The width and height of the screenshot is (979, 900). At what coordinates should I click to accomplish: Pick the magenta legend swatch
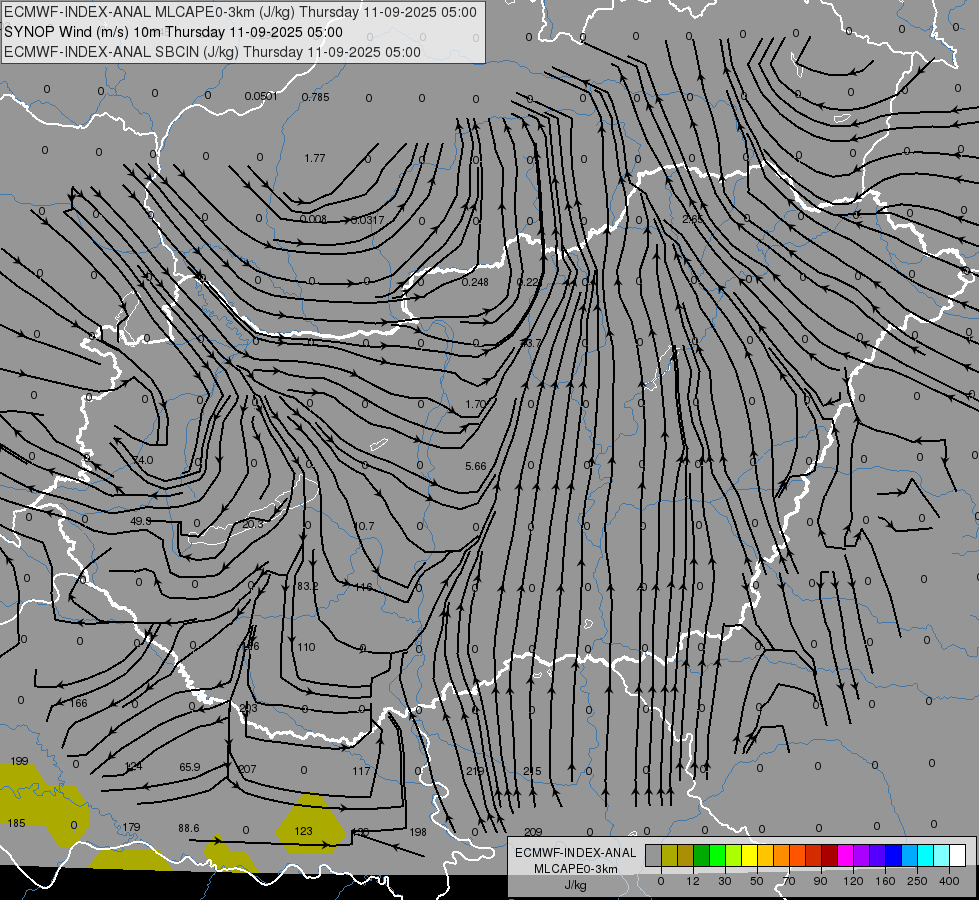pyautogui.click(x=846, y=855)
